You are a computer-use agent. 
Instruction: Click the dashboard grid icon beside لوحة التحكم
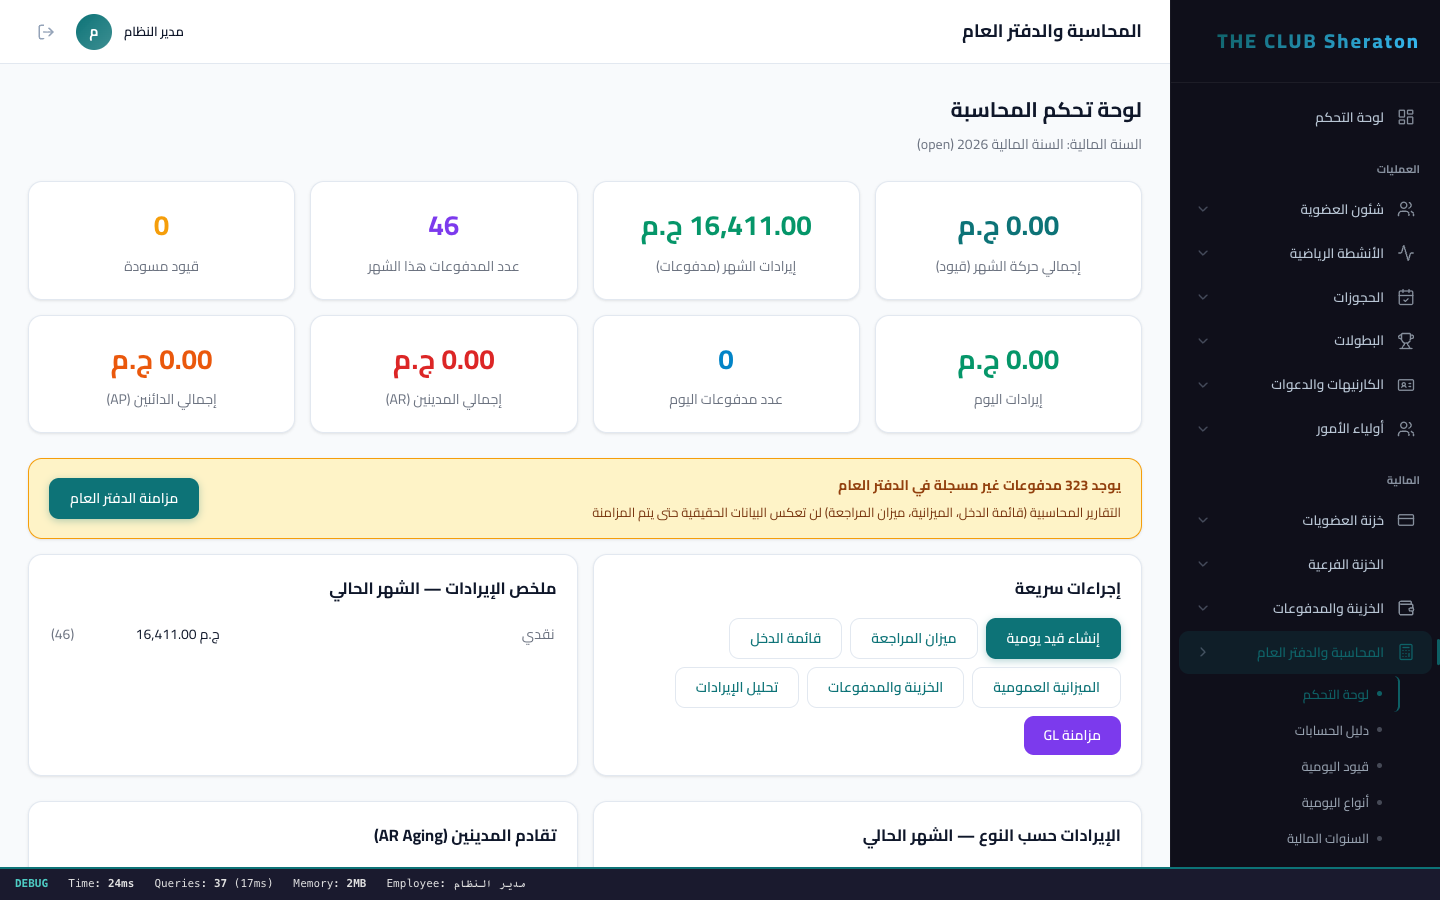(1406, 117)
